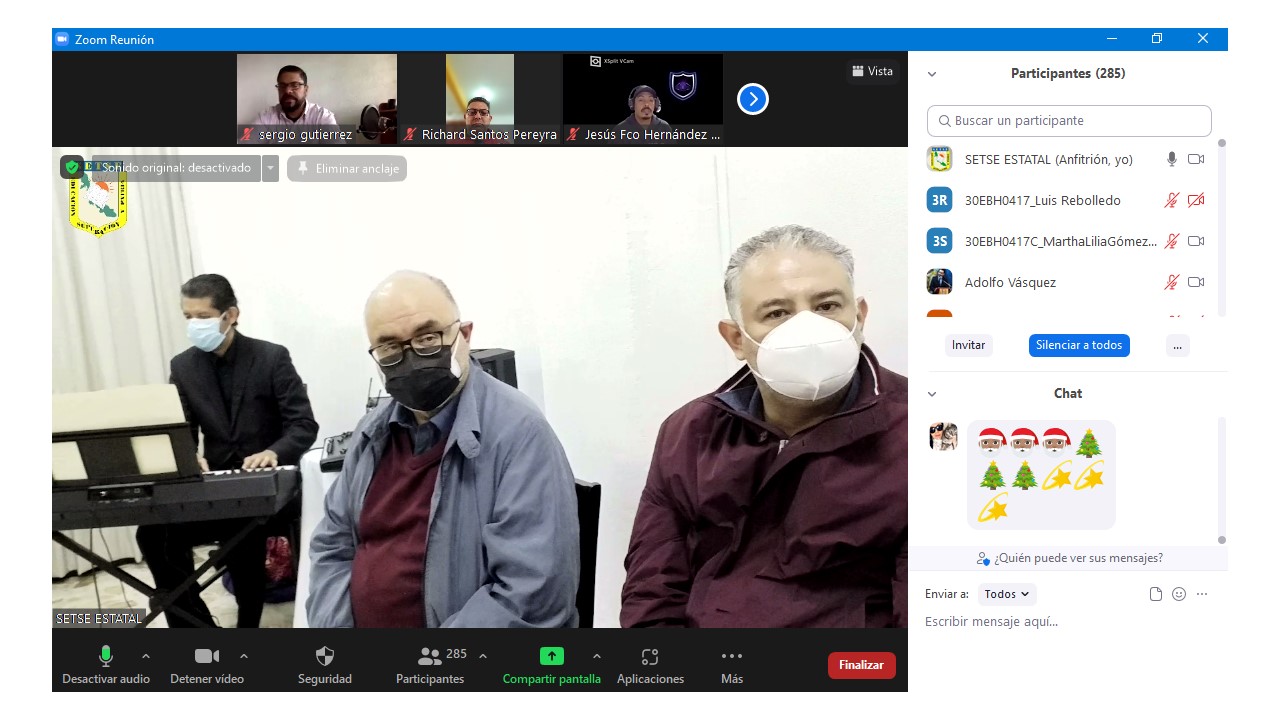Toggle the Participantes panel button

(430, 664)
